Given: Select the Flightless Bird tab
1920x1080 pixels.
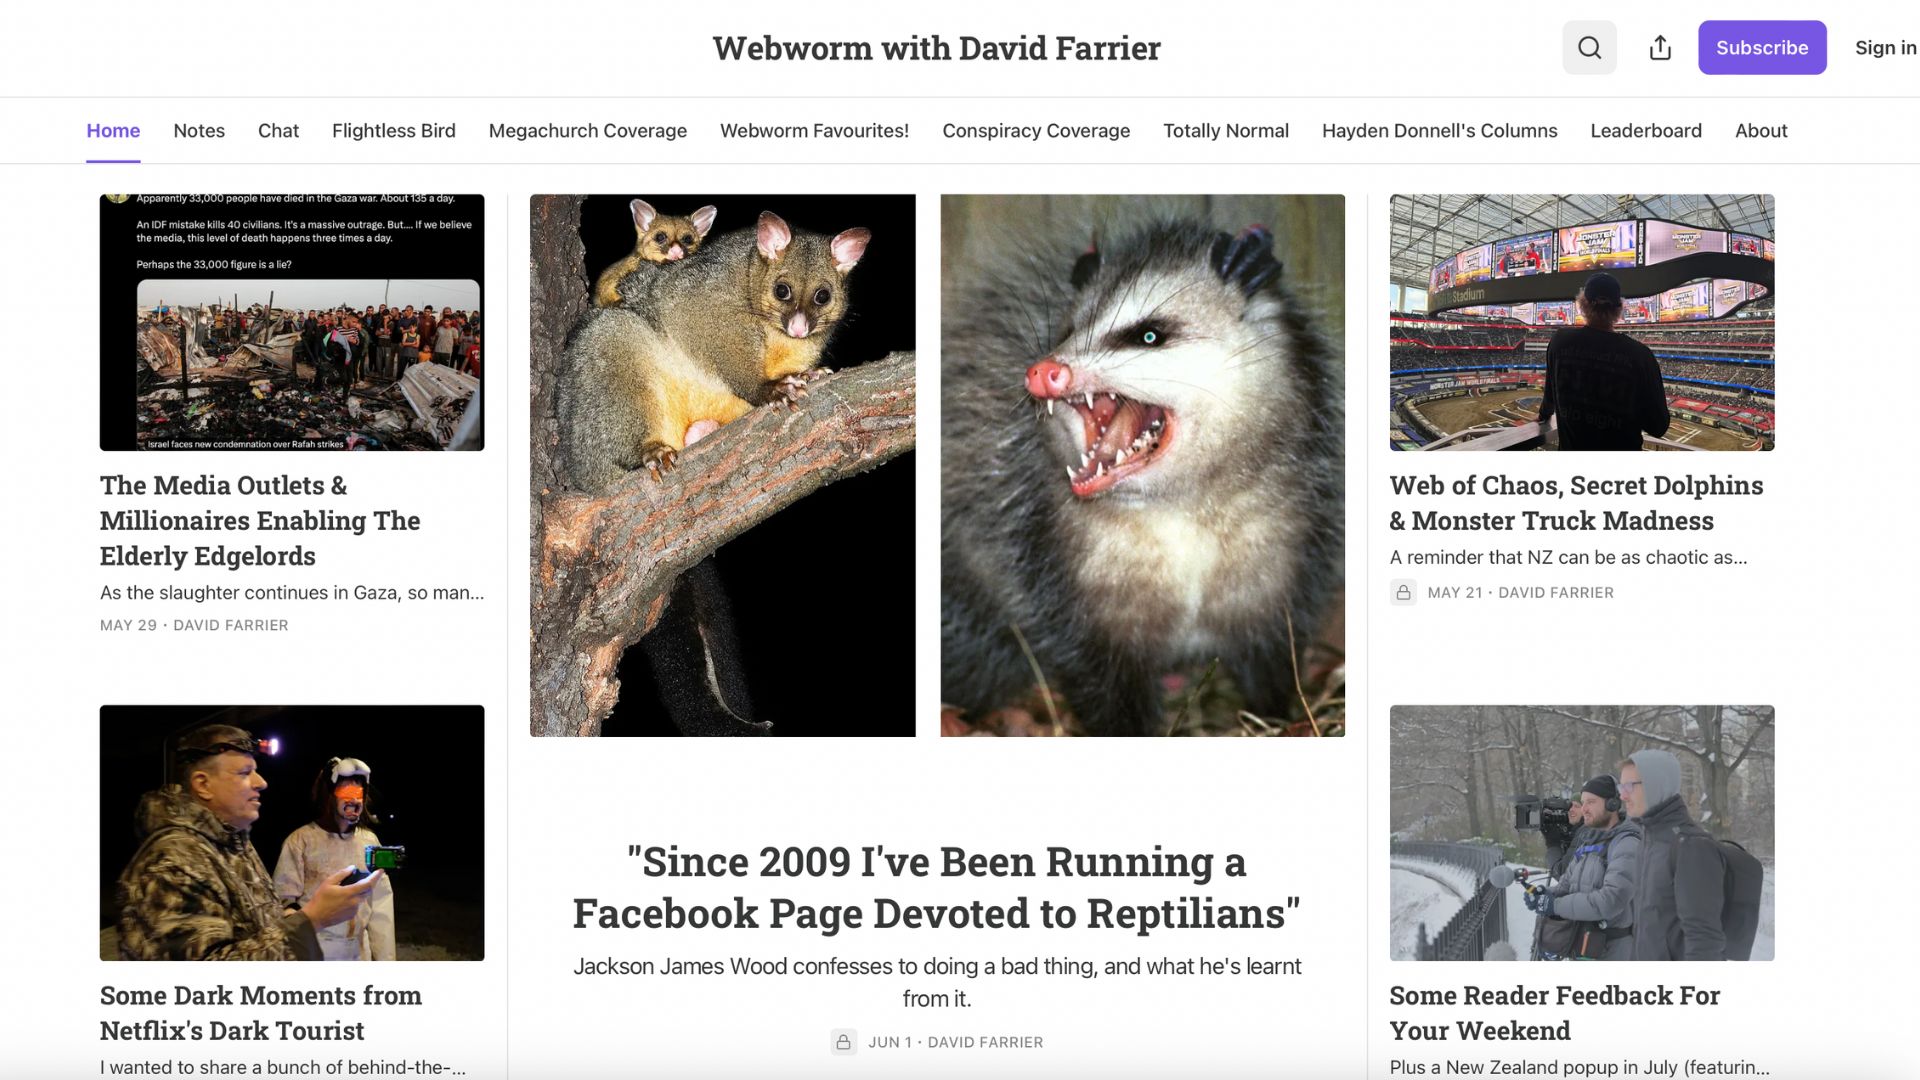Looking at the screenshot, I should (x=394, y=131).
